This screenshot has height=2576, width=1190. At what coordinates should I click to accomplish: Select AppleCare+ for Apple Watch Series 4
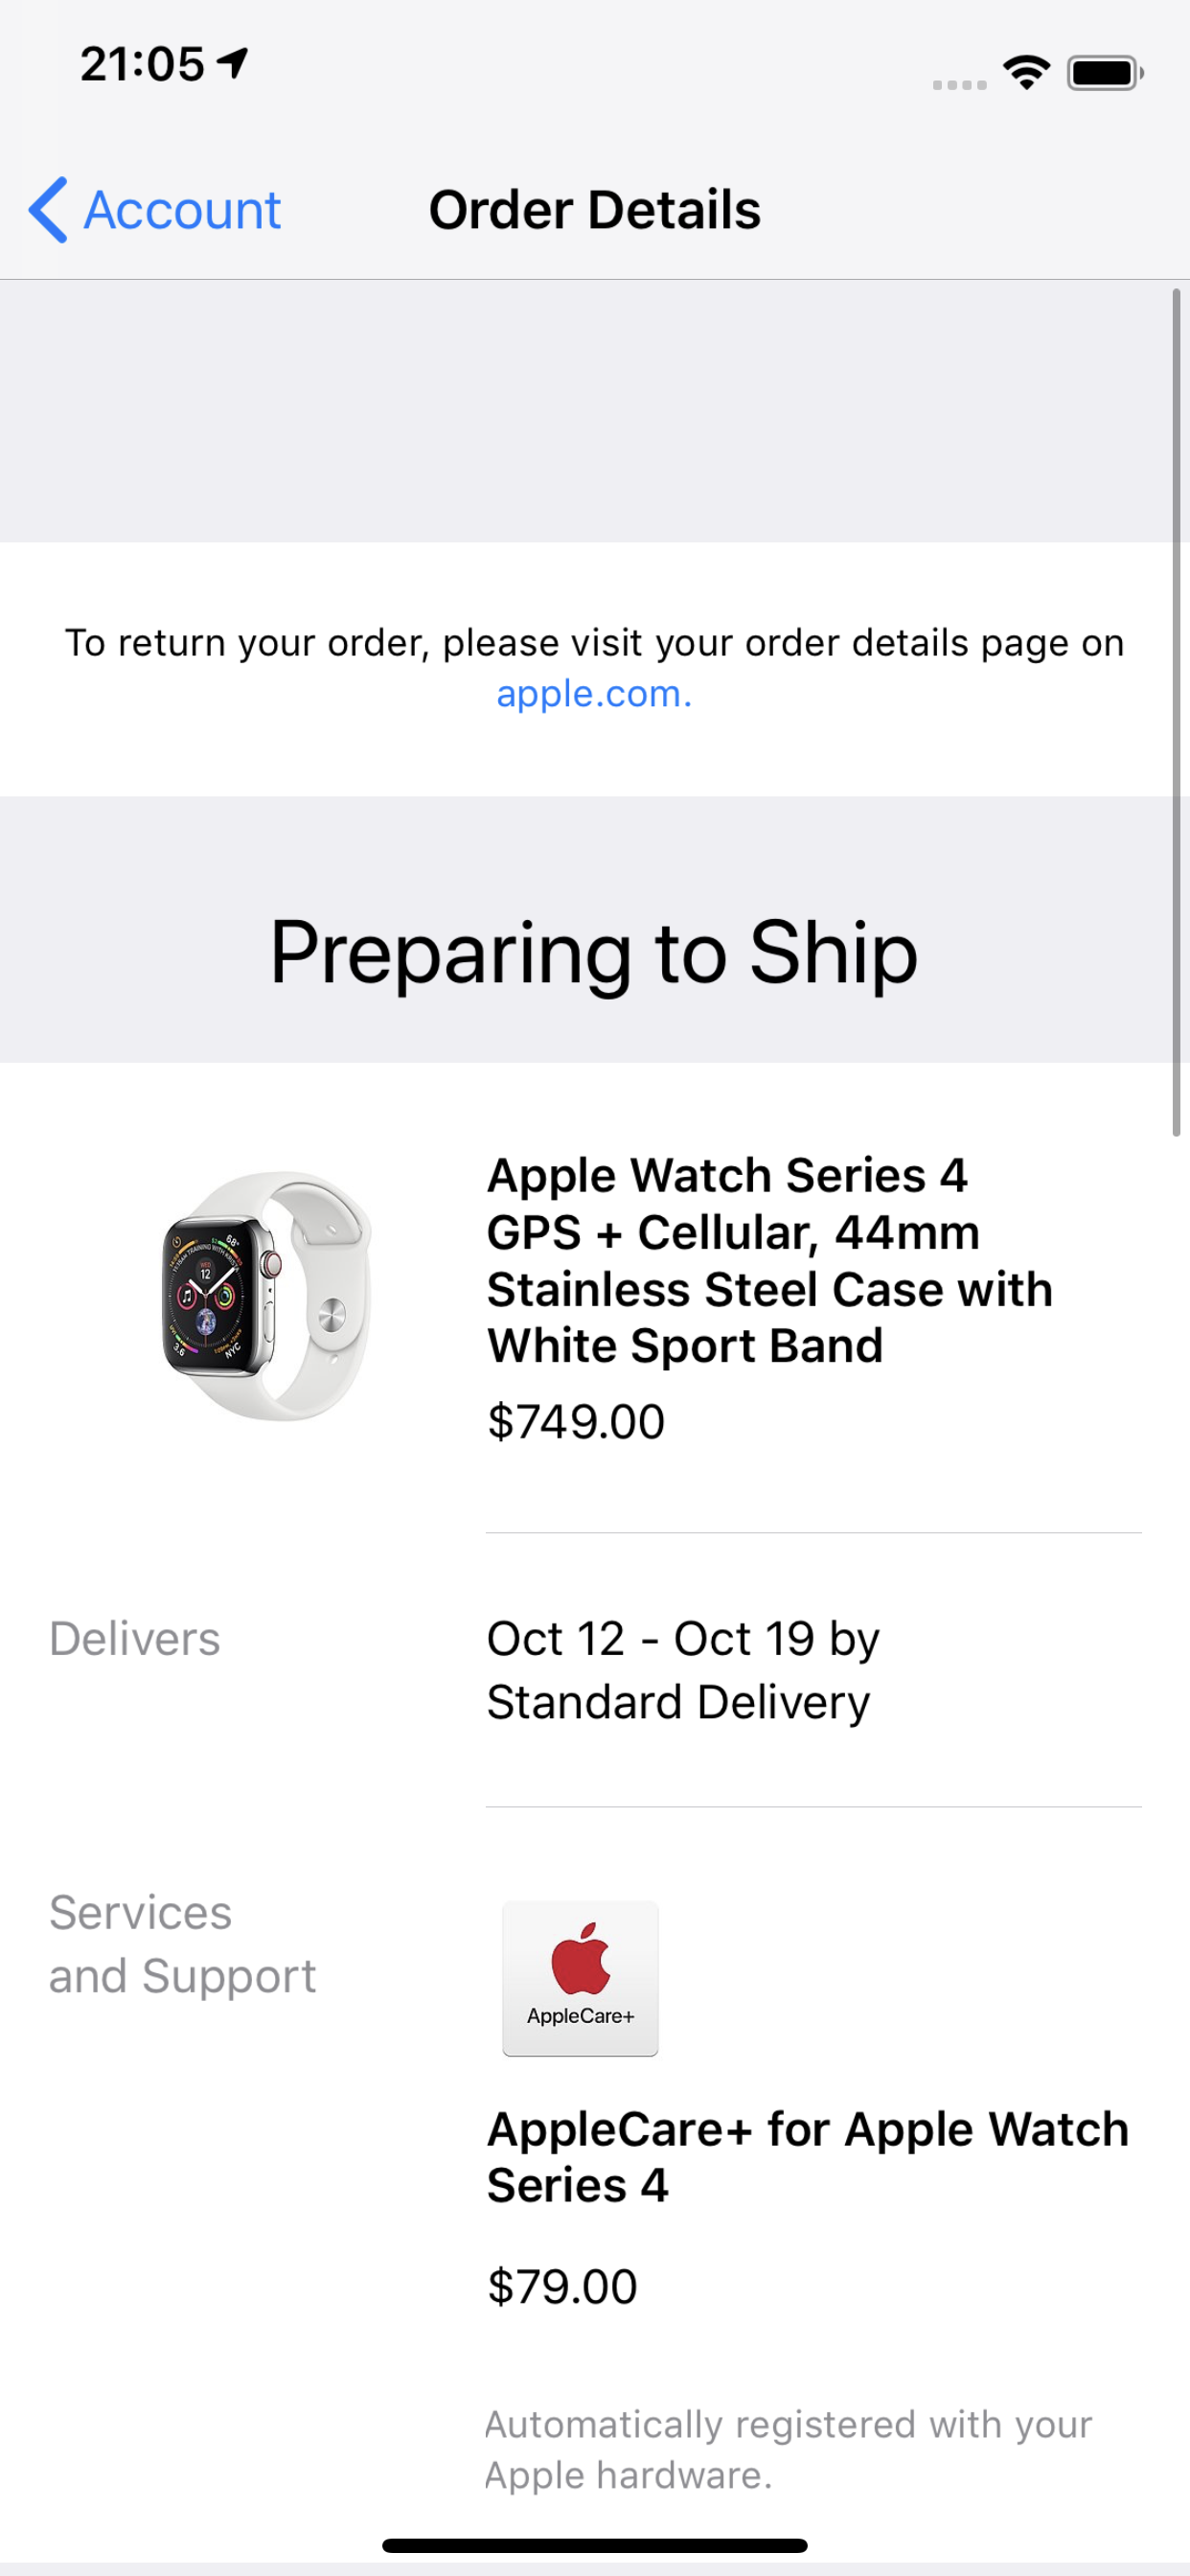click(808, 2157)
